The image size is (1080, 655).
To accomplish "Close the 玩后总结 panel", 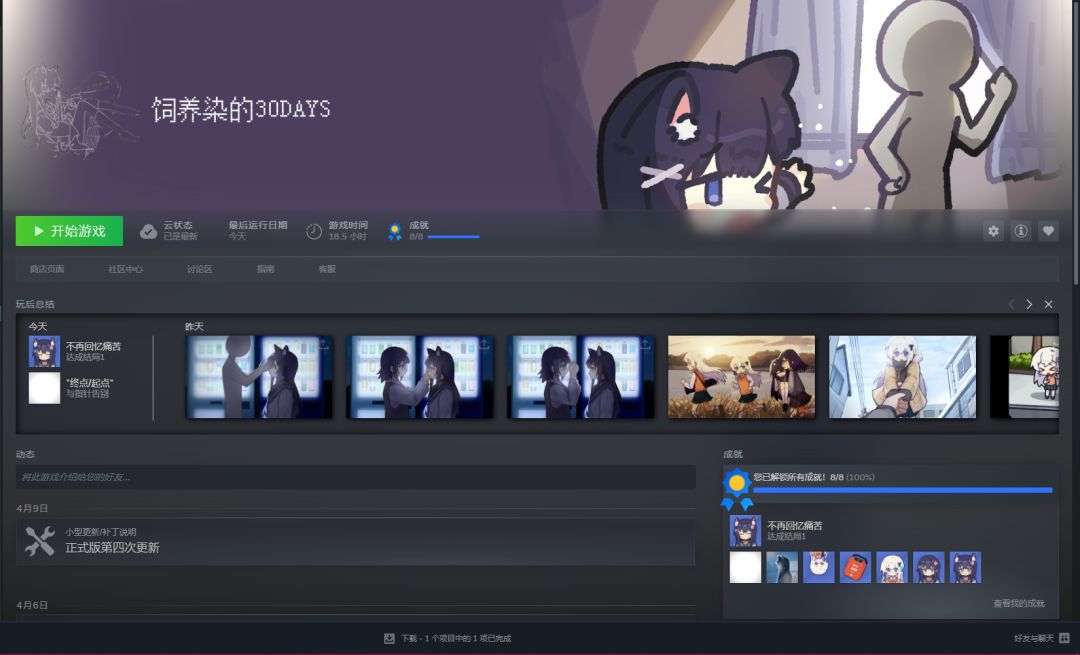I will 1048,304.
